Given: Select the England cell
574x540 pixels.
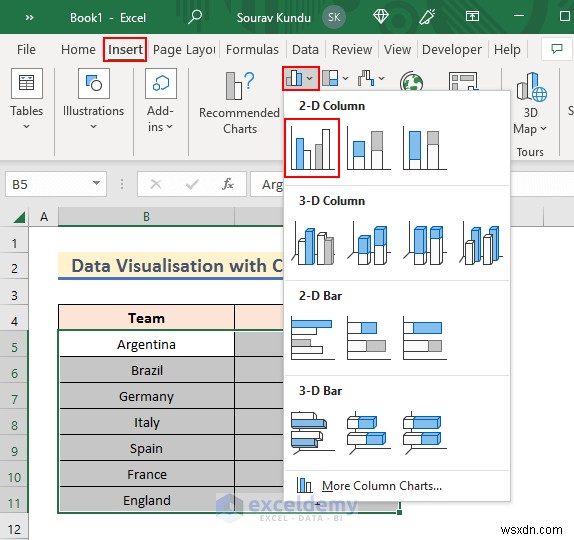Looking at the screenshot, I should coord(146,500).
